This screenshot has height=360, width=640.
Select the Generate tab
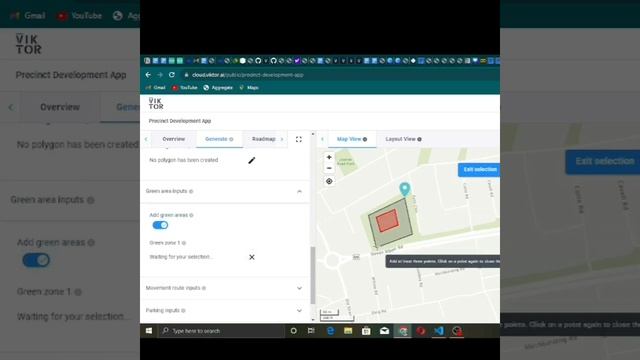coord(219,139)
